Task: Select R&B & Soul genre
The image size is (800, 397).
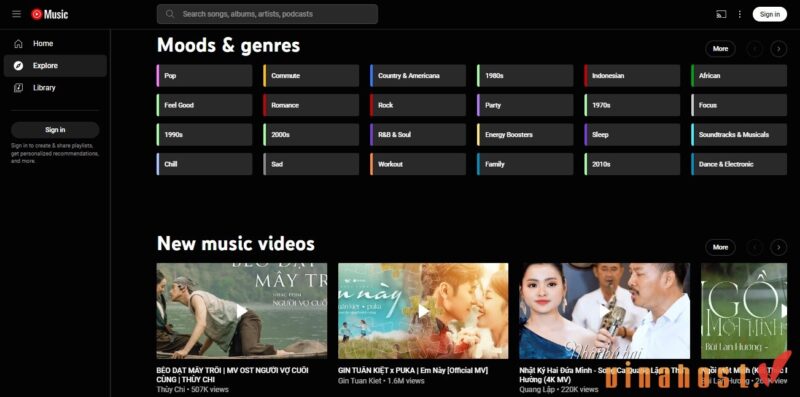Action: (418, 135)
